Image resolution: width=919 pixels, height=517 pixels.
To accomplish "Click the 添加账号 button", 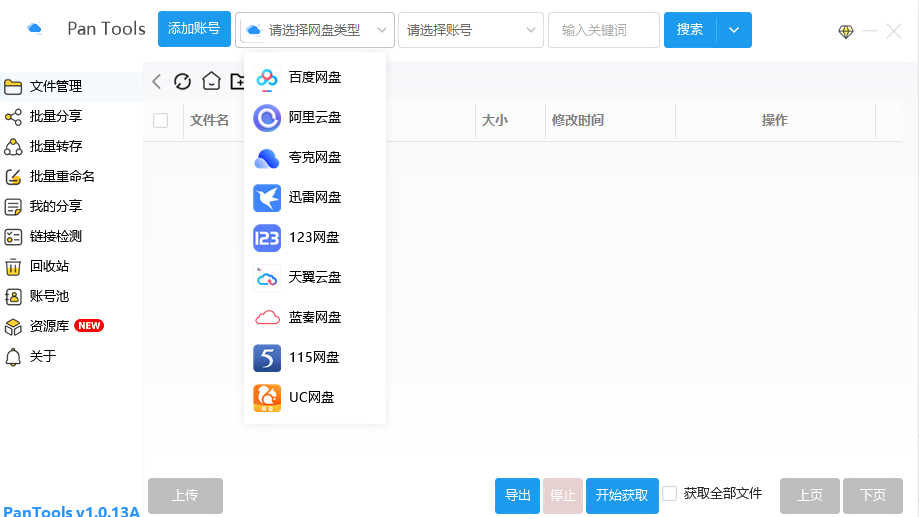I will pyautogui.click(x=194, y=29).
